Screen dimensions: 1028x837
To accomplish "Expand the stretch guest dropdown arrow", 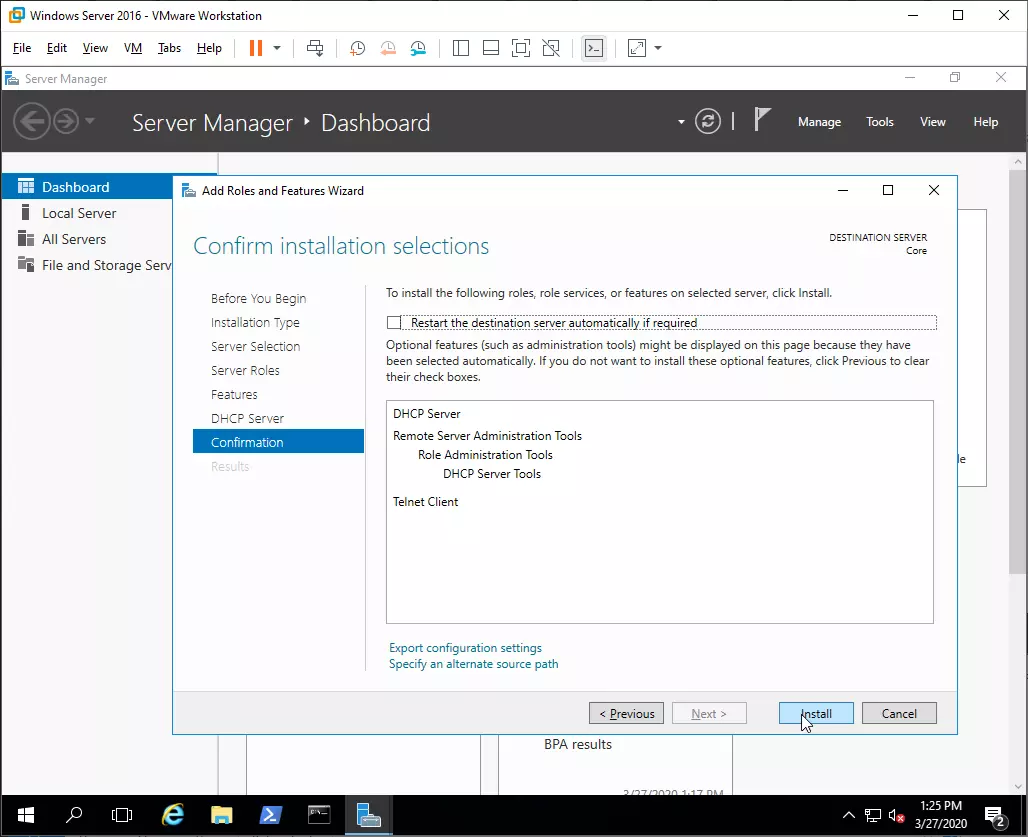I will click(x=658, y=48).
